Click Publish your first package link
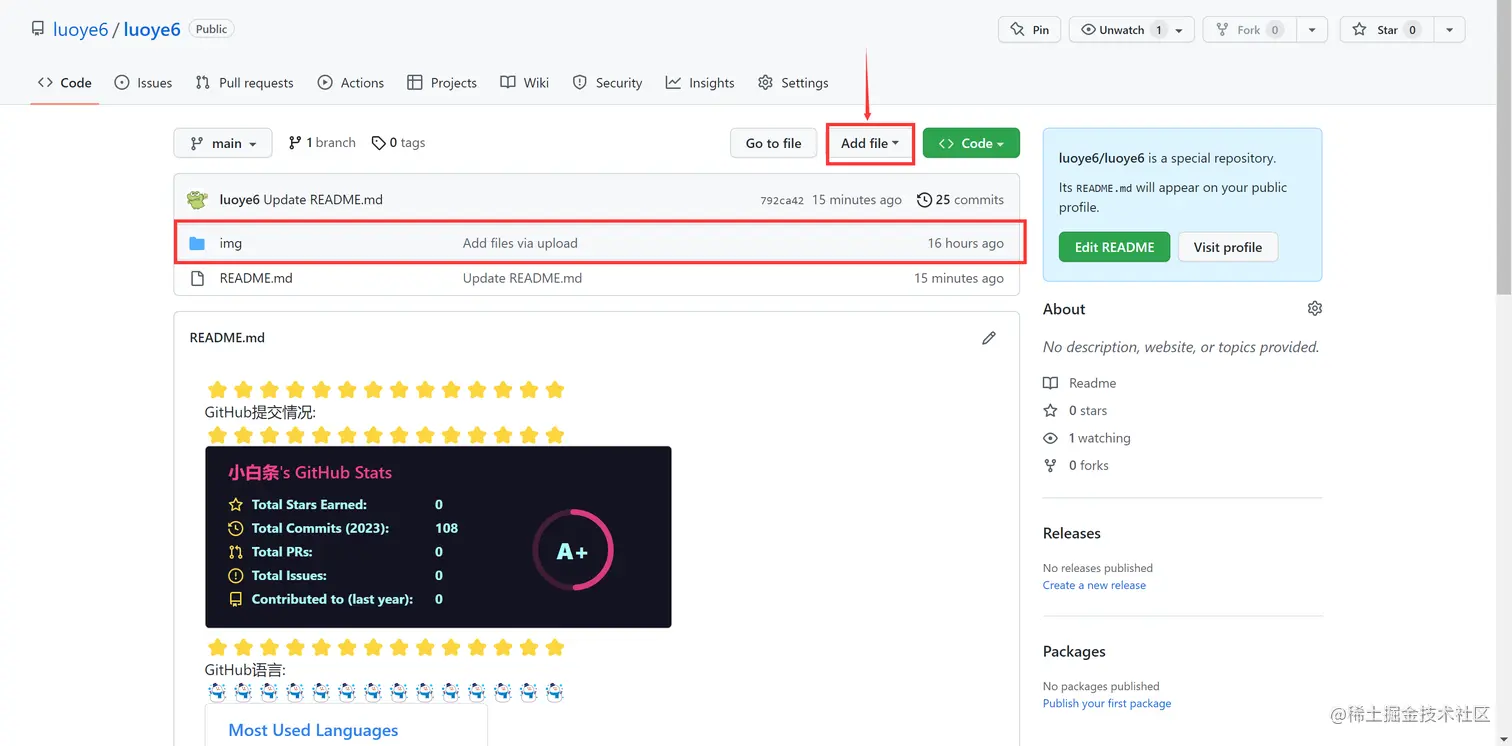Screen dimensions: 1512x746 [x=1107, y=703]
